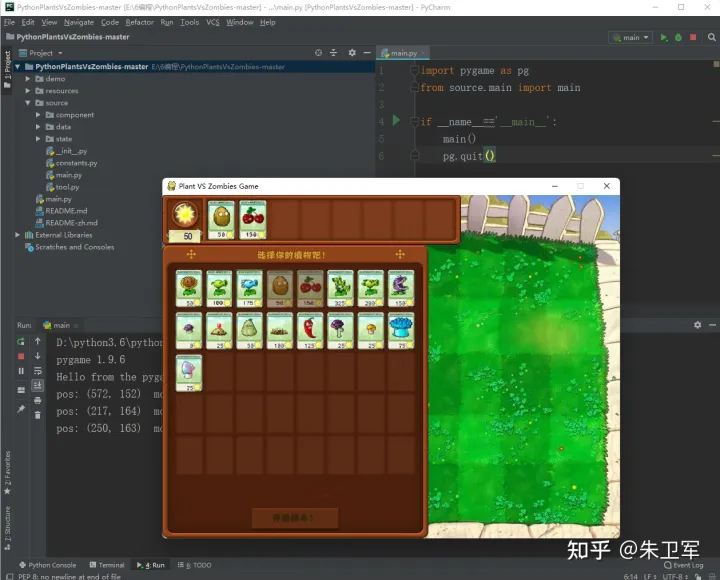Image resolution: width=720 pixels, height=580 pixels.
Task: Switch to the Python Console tool tab
Action: tap(48, 565)
